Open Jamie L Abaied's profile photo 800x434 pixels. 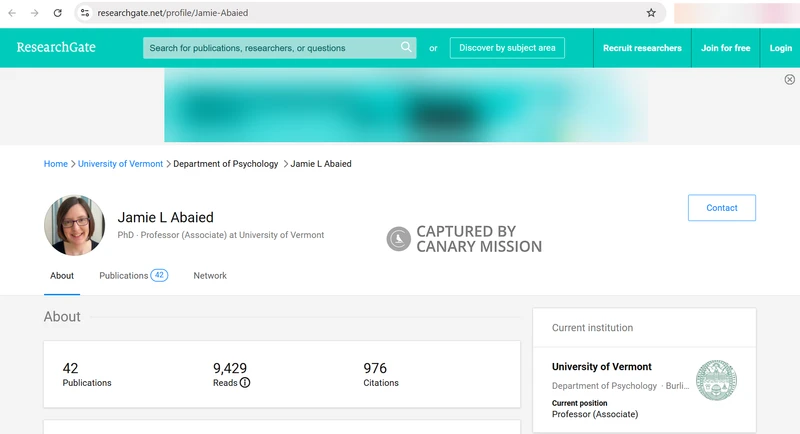[74, 225]
